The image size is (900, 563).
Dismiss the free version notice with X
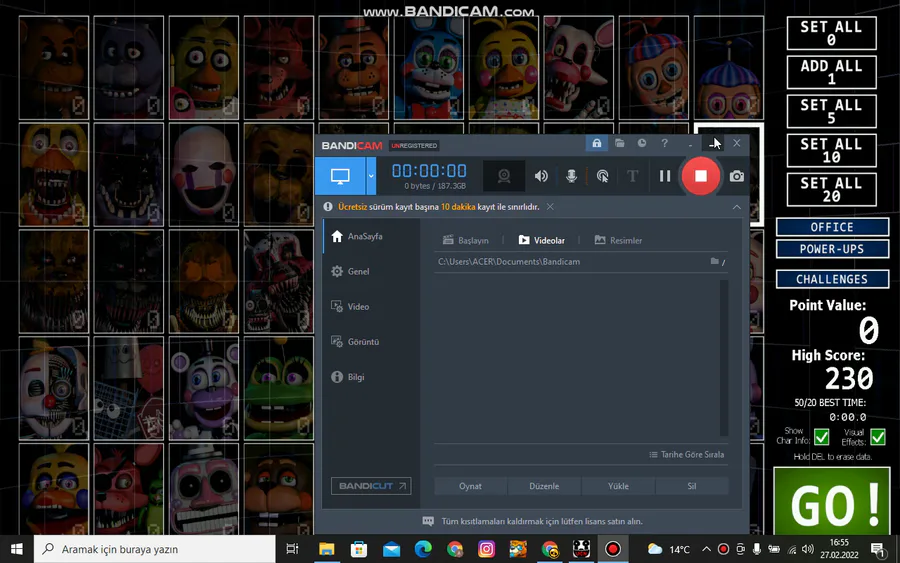550,207
